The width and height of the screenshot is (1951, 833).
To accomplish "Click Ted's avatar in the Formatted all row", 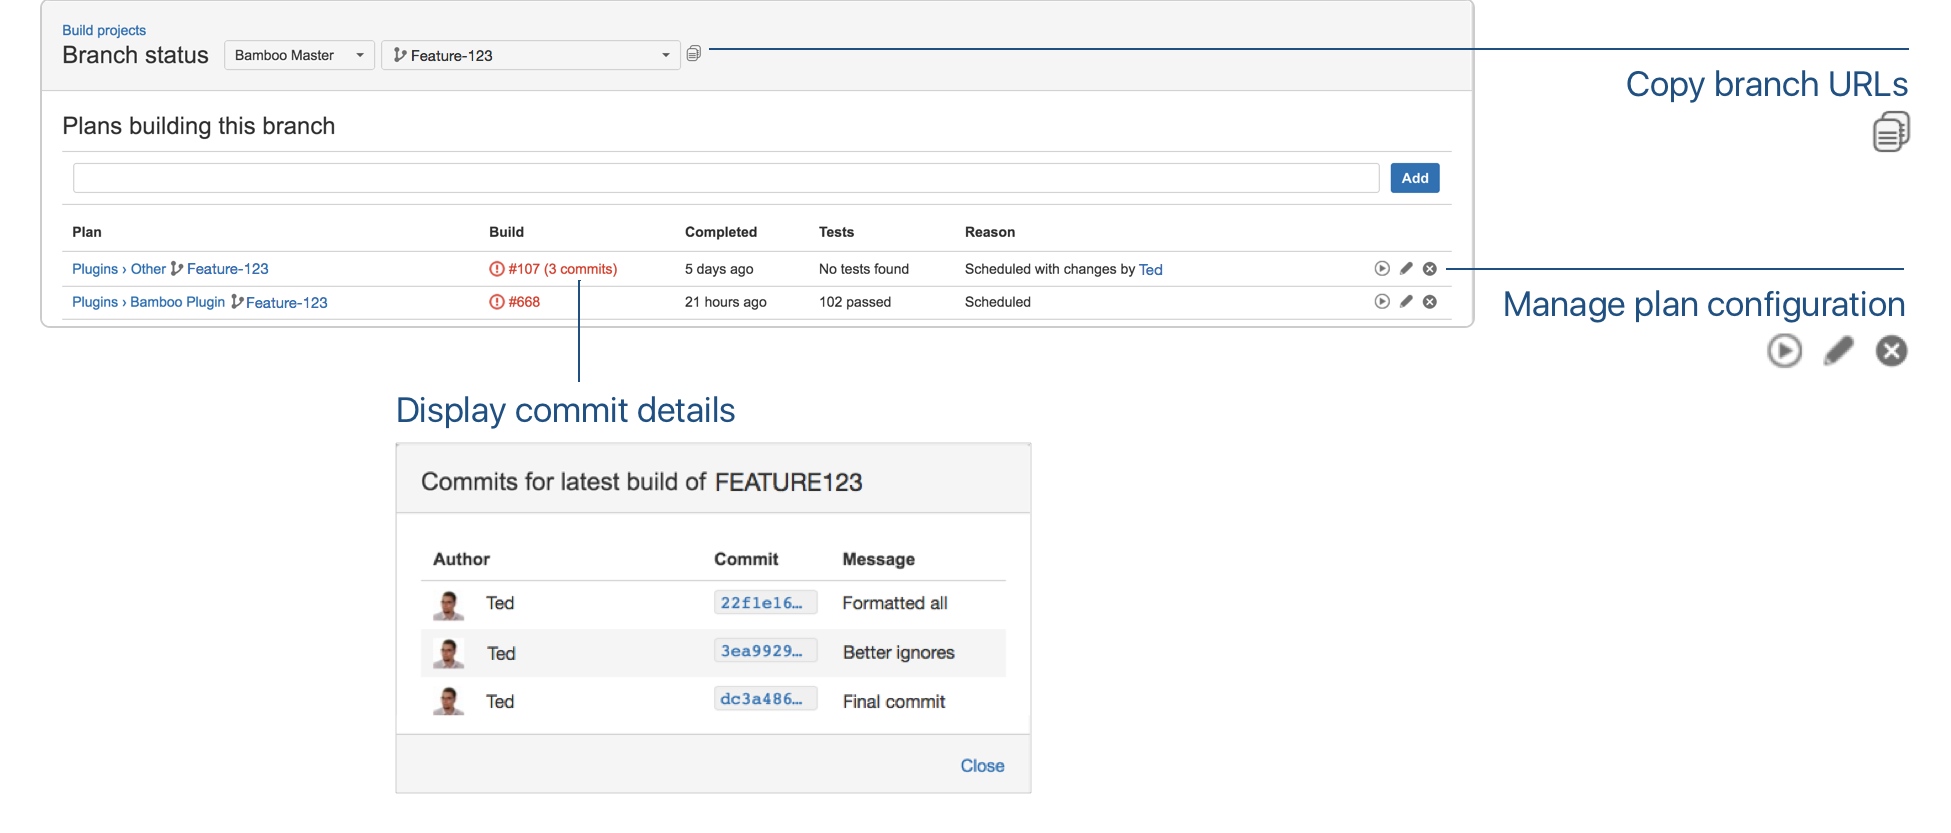I will tap(449, 604).
